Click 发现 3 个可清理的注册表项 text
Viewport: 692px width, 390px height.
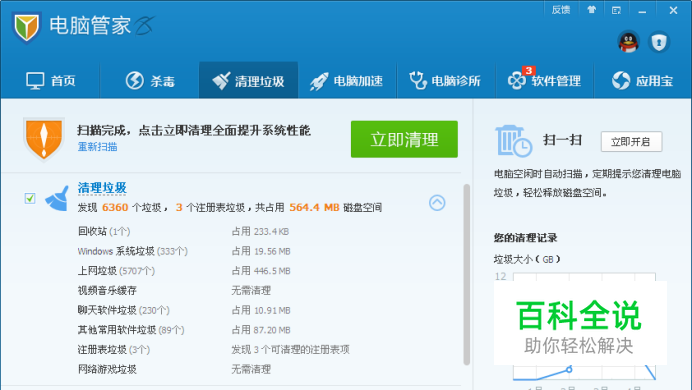(290, 349)
